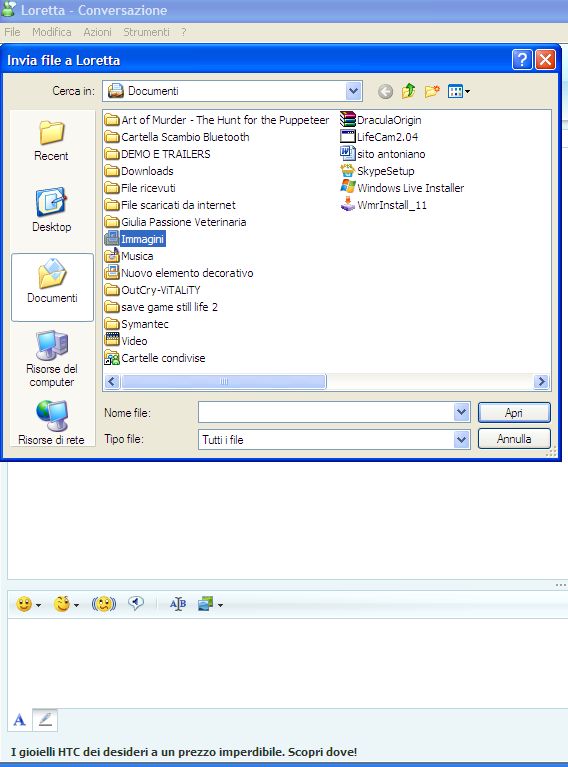
Task: Select Cartelle condivise item
Action: (155, 358)
